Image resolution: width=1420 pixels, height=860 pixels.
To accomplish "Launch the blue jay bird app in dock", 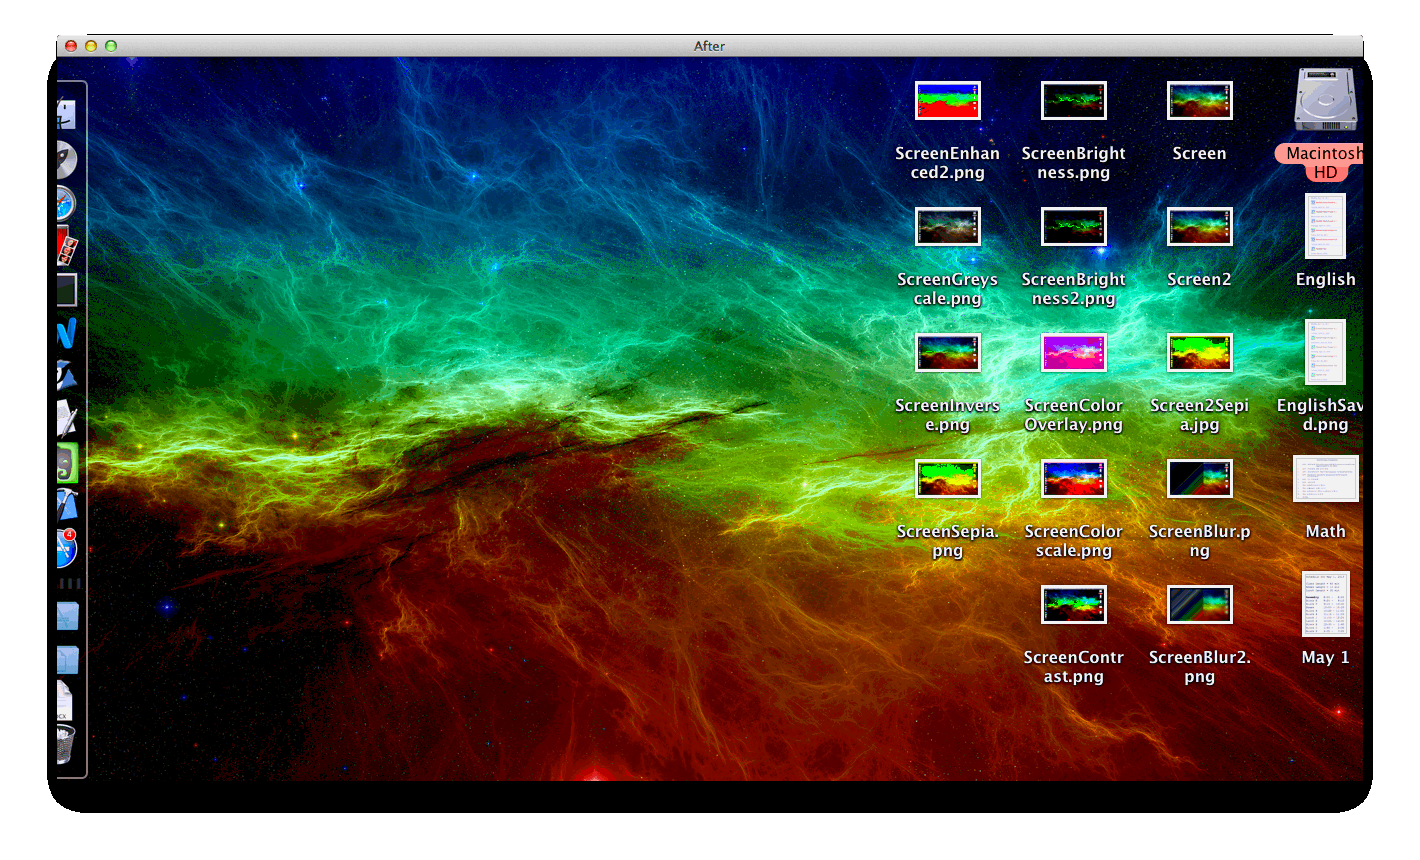I will [x=66, y=375].
